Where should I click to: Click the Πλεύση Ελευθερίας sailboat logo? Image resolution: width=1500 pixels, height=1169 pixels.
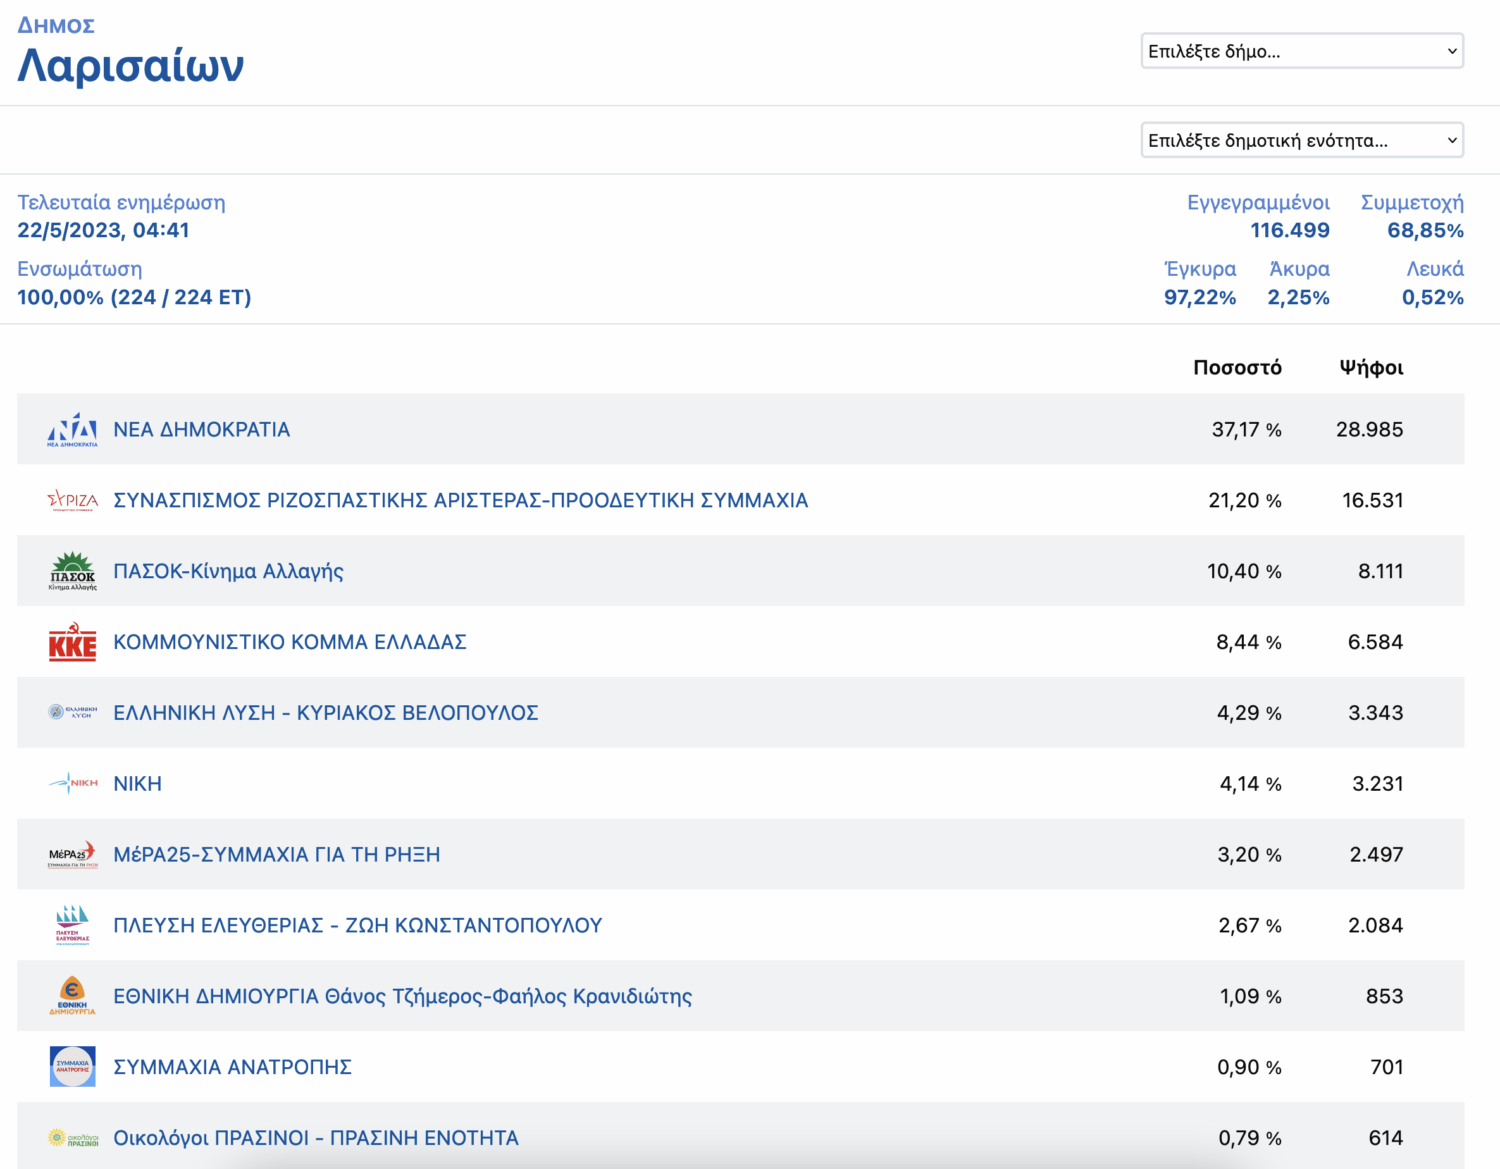(73, 925)
